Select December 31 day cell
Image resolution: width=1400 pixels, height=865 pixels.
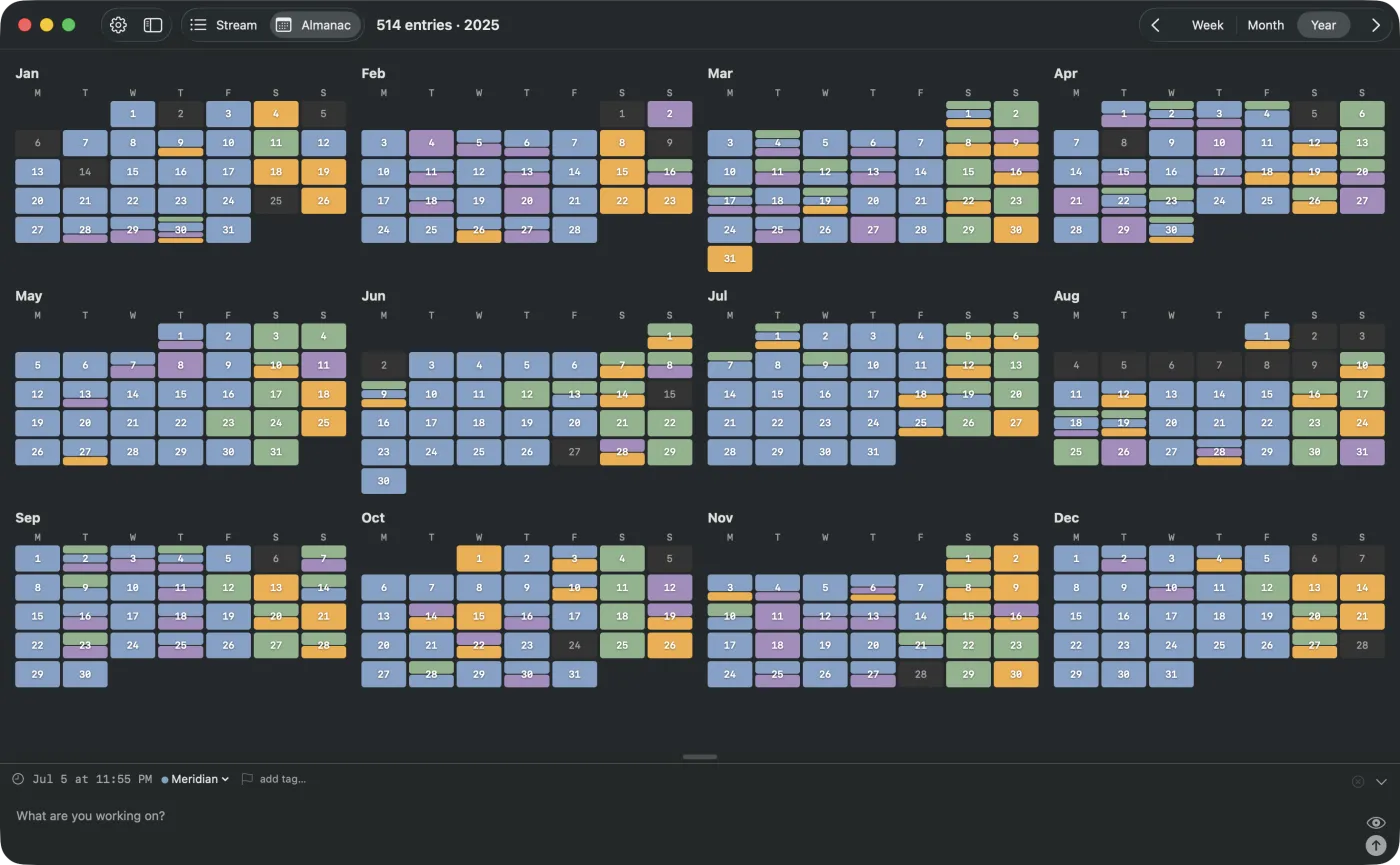tap(1171, 674)
